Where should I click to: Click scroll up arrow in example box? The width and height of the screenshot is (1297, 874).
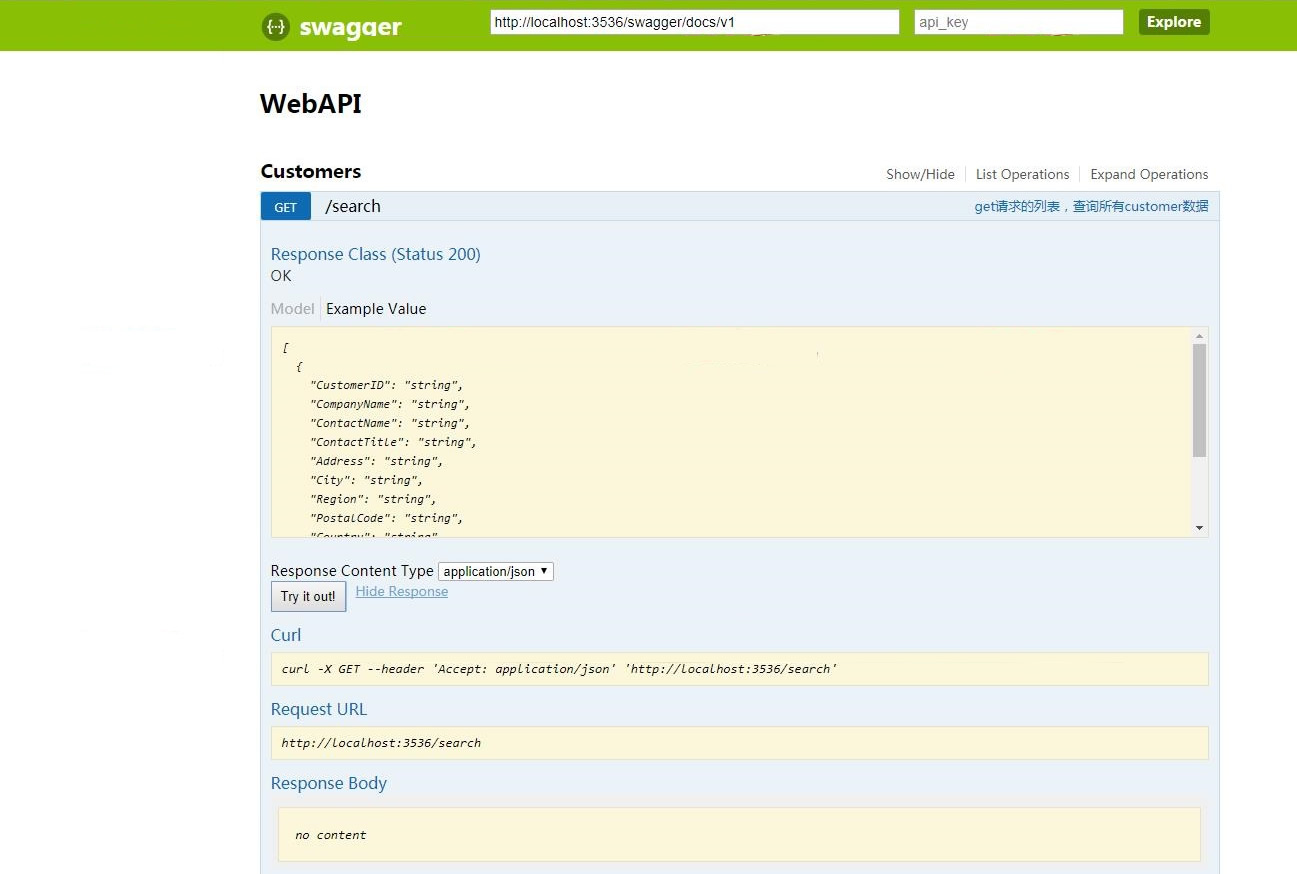click(x=1200, y=336)
